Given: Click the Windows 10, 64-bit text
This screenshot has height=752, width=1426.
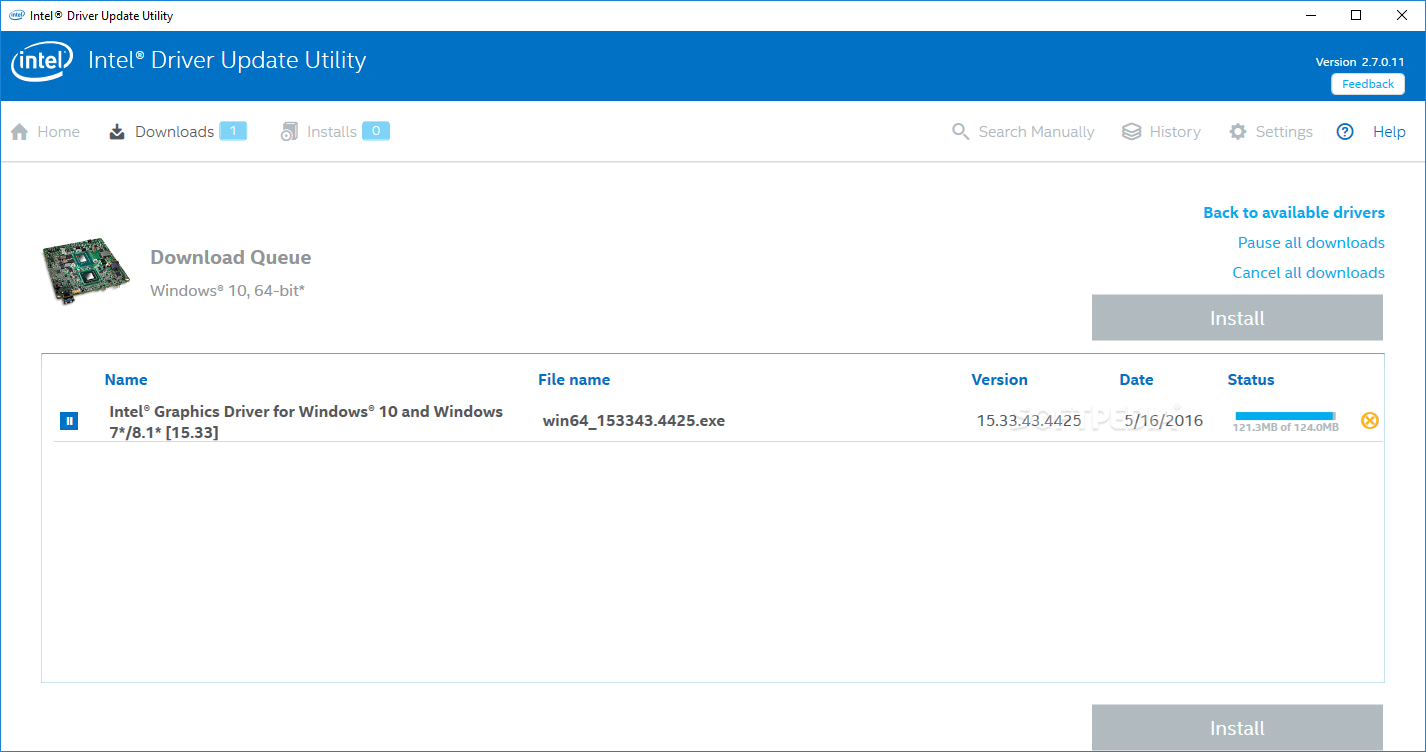Looking at the screenshot, I should point(227,291).
